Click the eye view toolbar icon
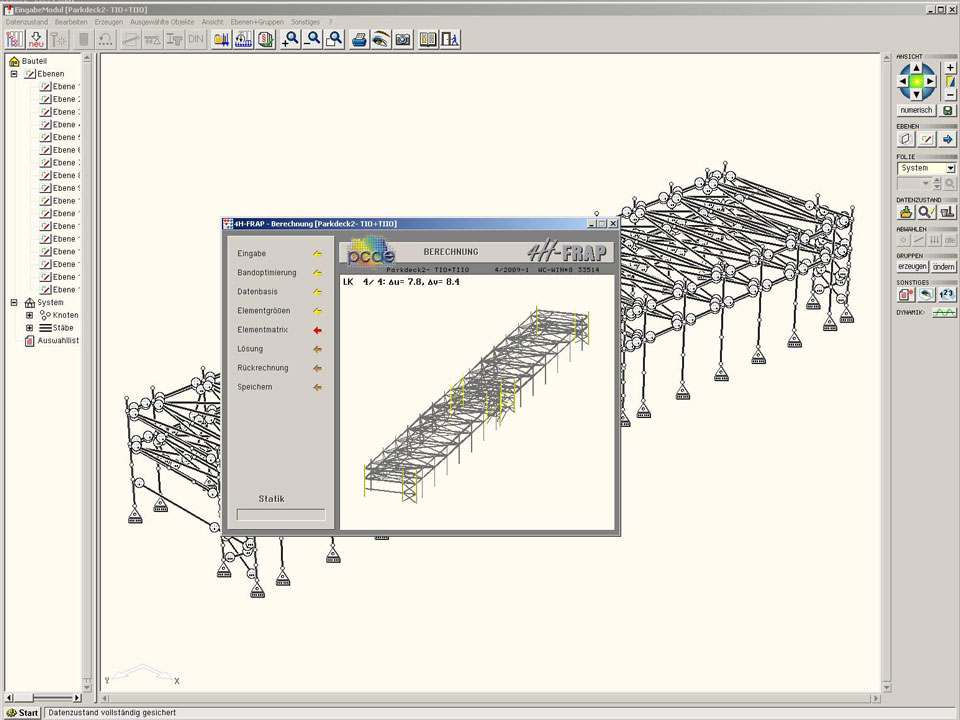Image resolution: width=960 pixels, height=720 pixels. pyautogui.click(x=380, y=39)
